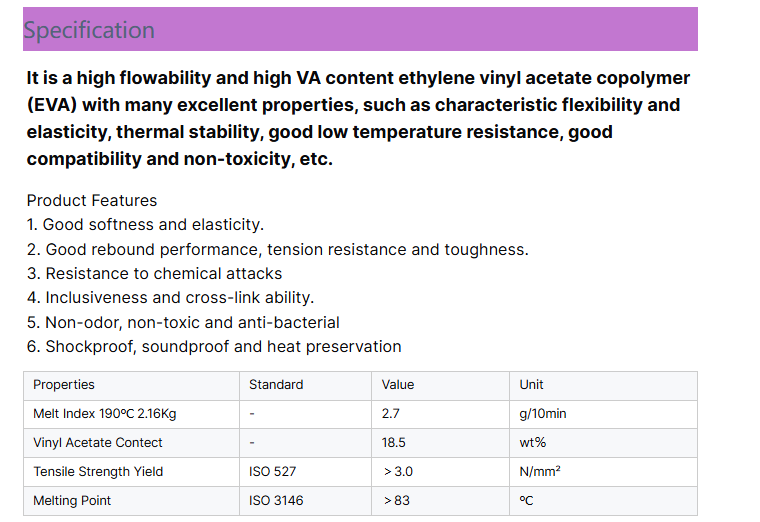Click the Properties column header
The image size is (760, 522).
pyautogui.click(x=64, y=385)
